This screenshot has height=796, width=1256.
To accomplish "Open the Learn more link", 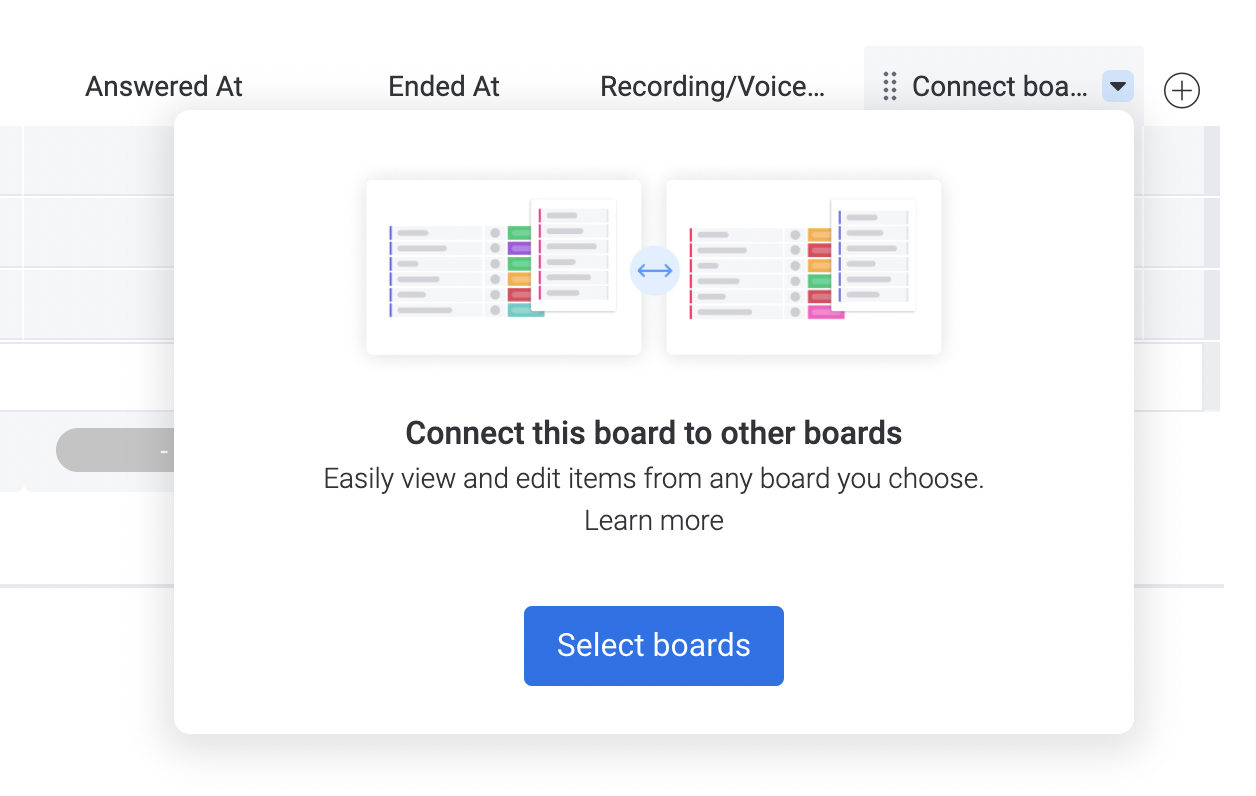I will tap(654, 521).
